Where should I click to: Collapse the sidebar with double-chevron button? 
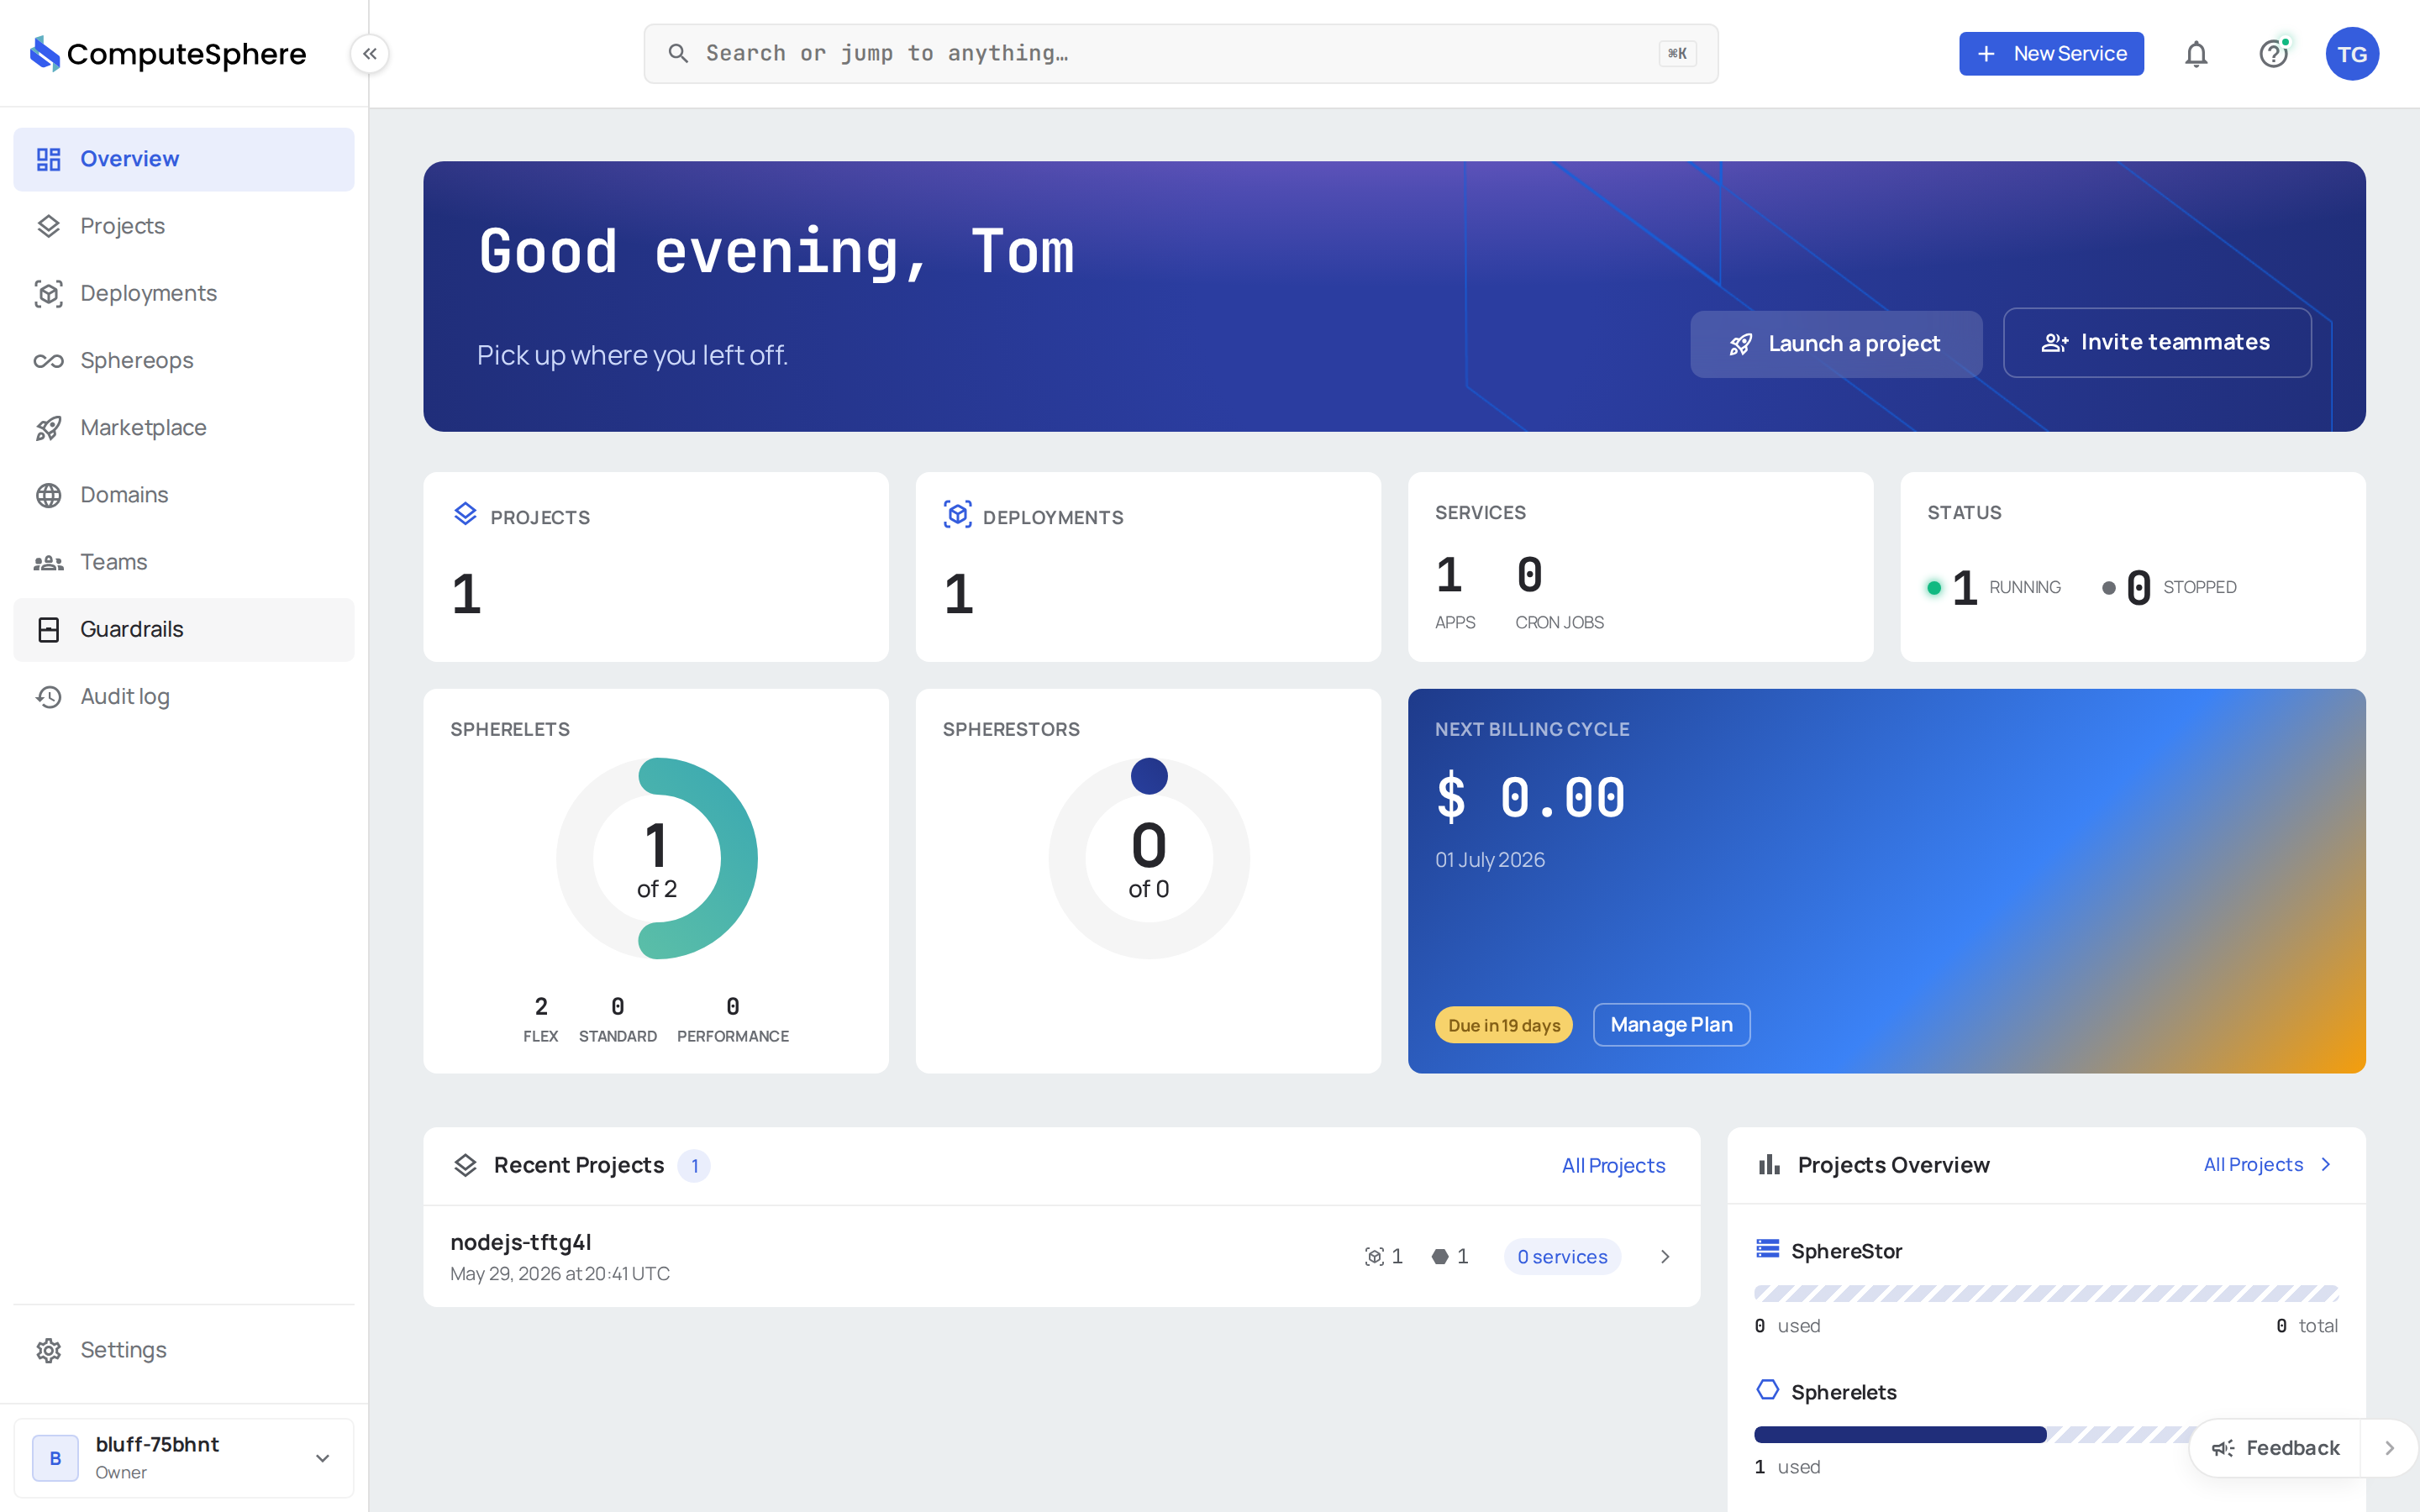click(x=370, y=54)
